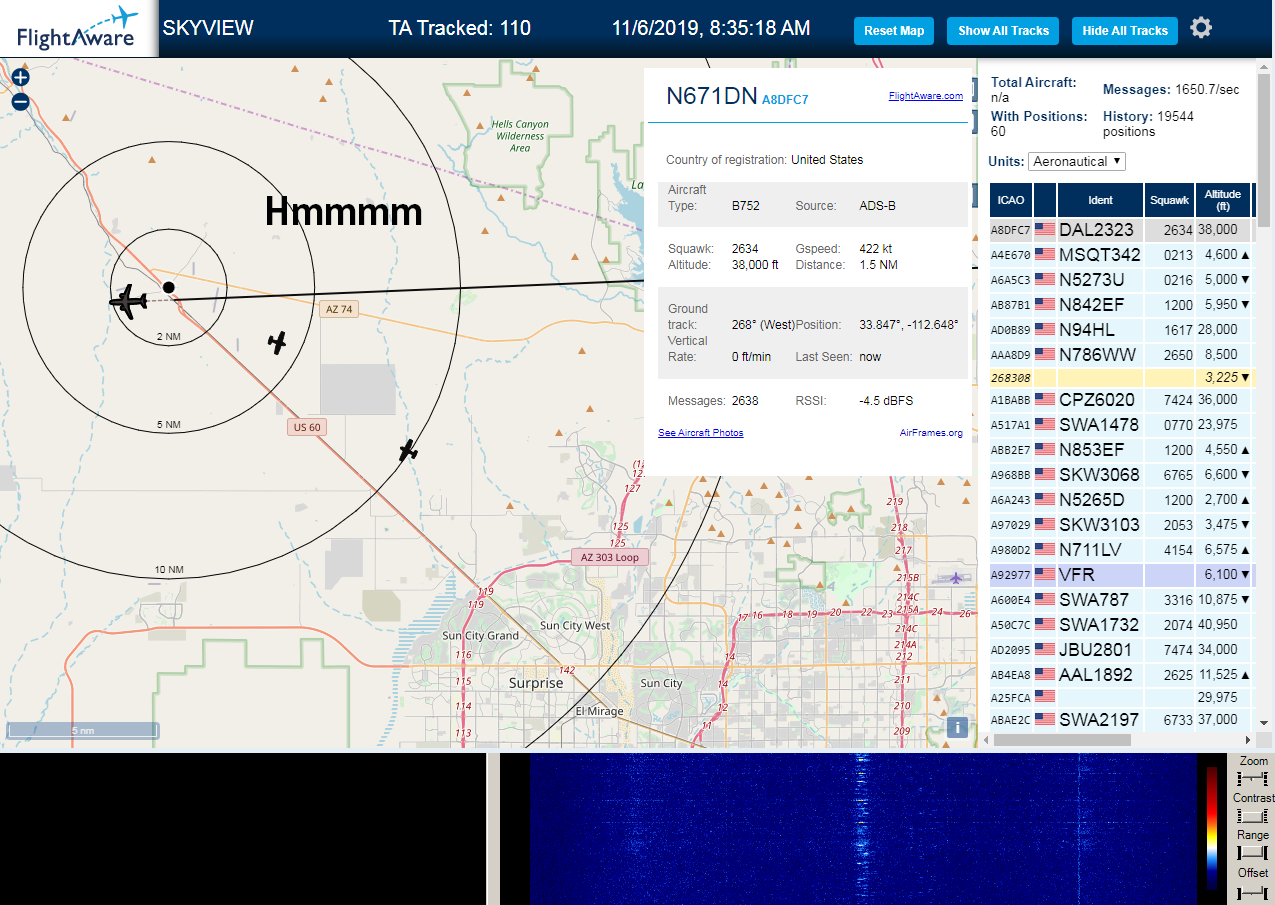Select the SWA1478 aircraft row

(x=1121, y=424)
